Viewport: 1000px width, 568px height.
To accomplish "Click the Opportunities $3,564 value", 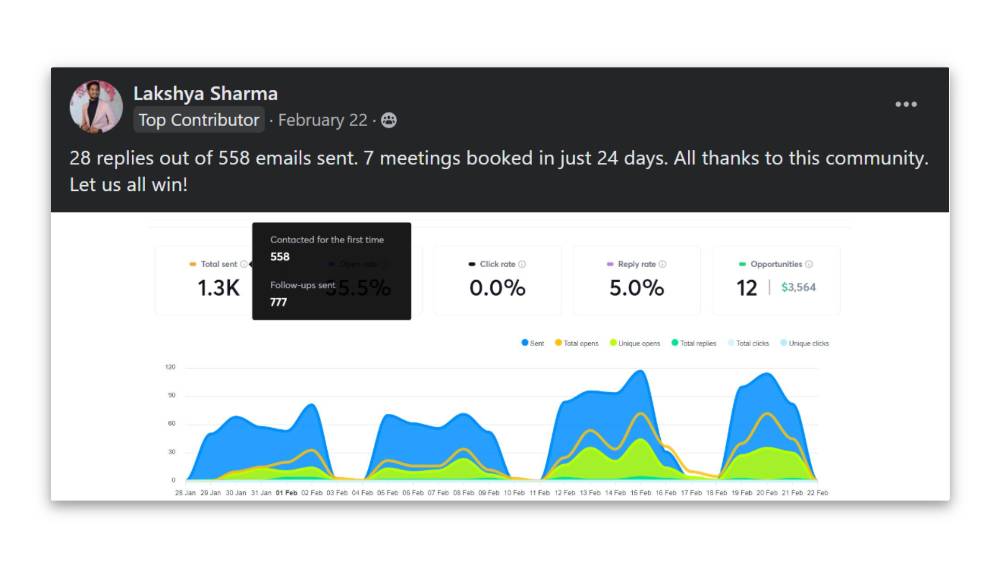I will coord(798,288).
